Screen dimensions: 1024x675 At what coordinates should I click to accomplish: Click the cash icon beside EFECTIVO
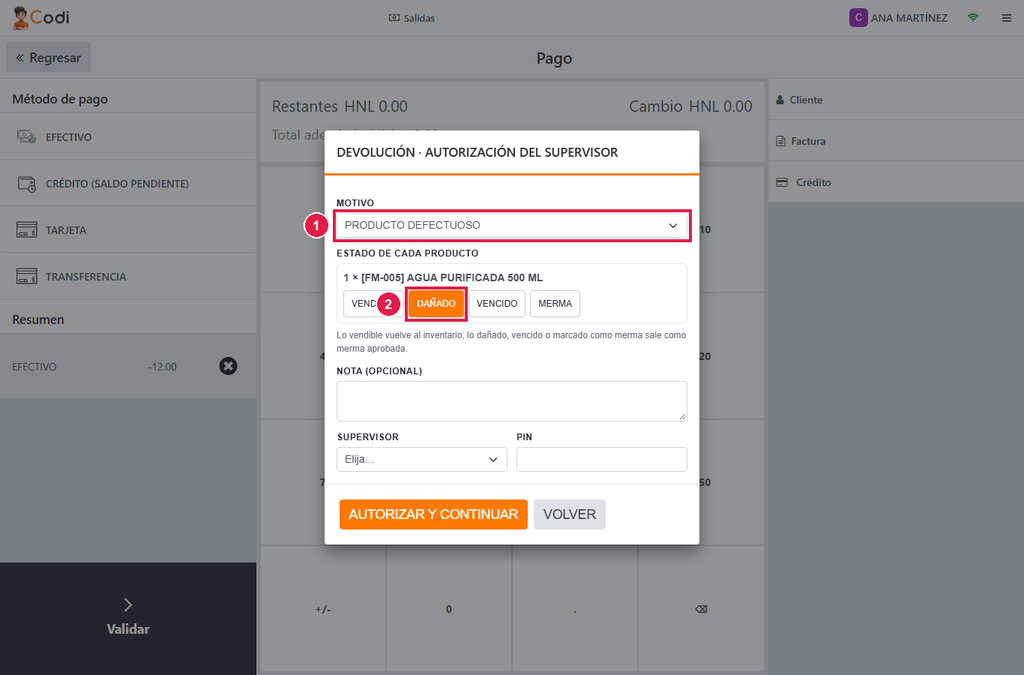point(26,136)
